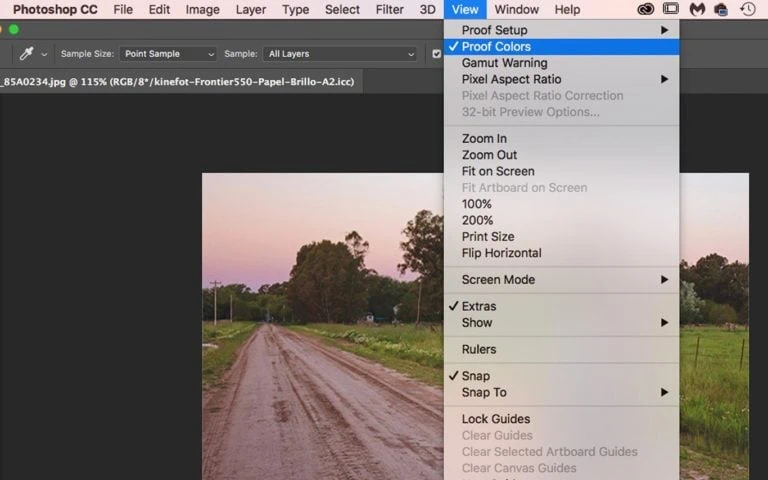Expand the Show submenu

pos(561,323)
